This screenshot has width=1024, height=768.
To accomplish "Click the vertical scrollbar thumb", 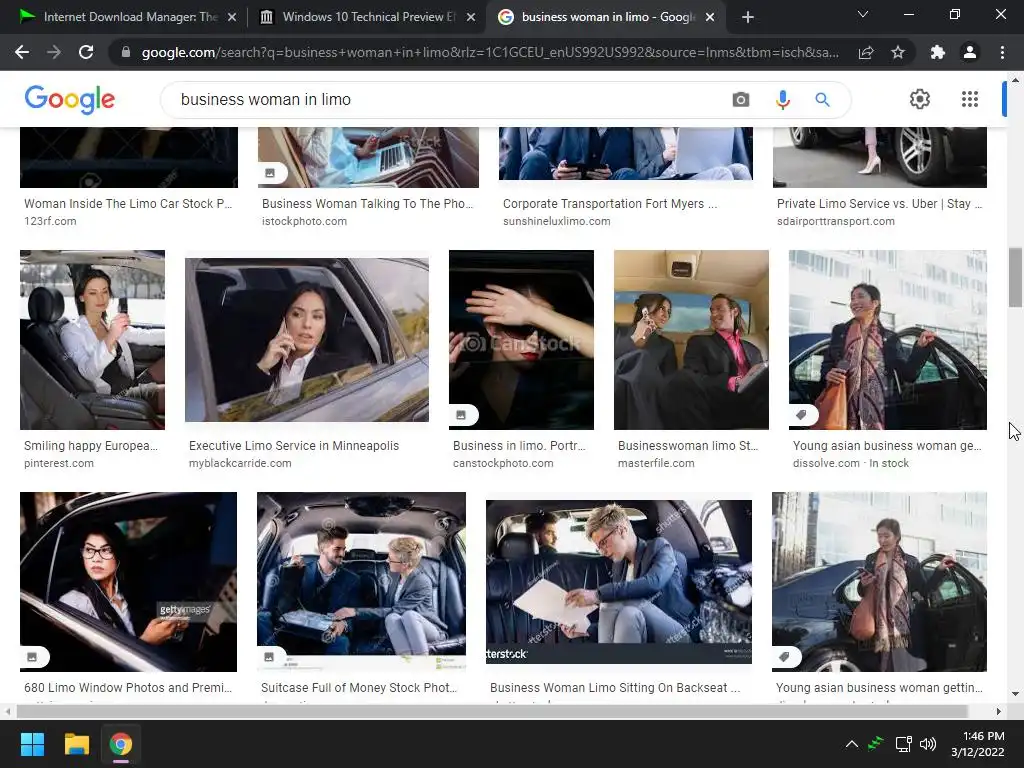I will [1015, 277].
